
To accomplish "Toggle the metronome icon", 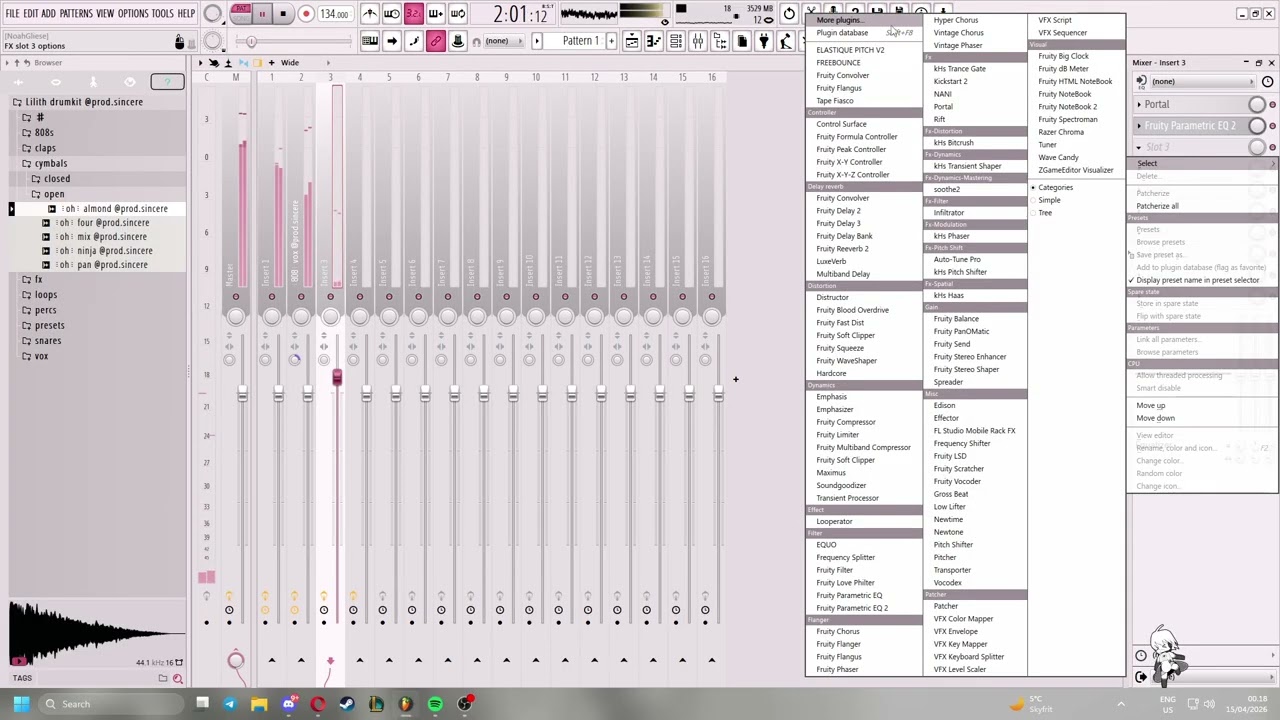I will (x=370, y=14).
